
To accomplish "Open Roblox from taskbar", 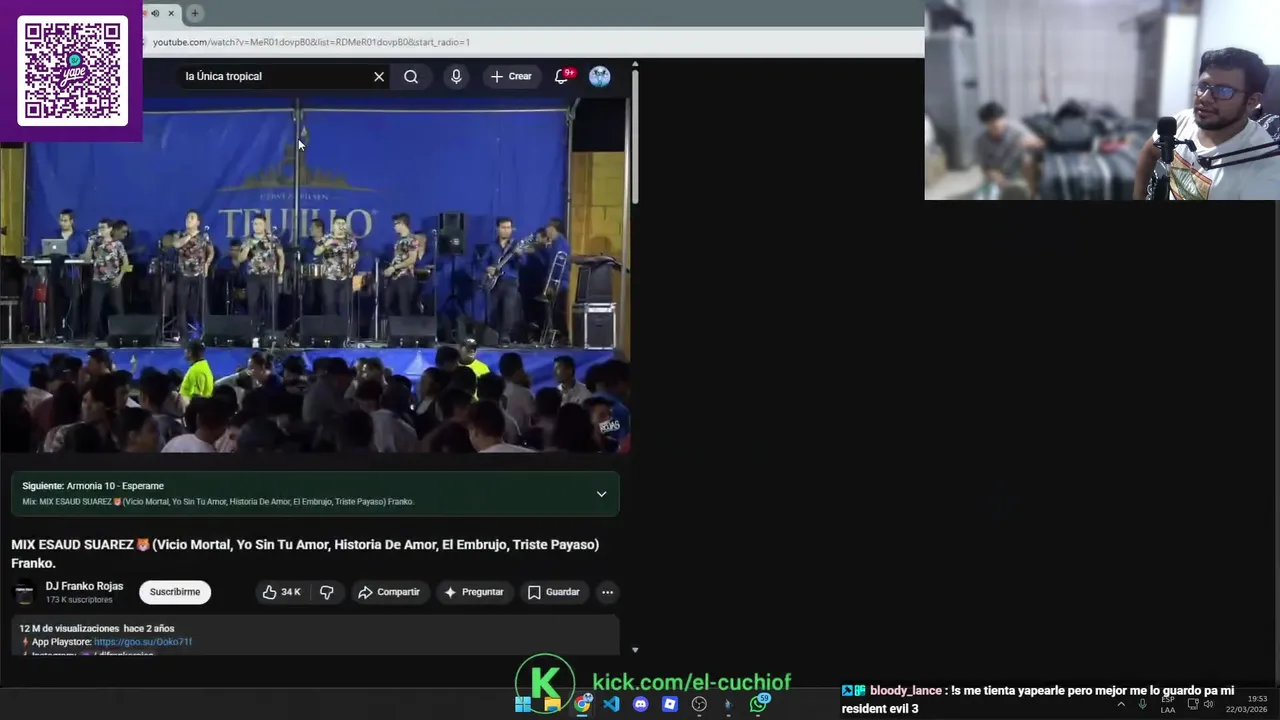I will (x=670, y=704).
